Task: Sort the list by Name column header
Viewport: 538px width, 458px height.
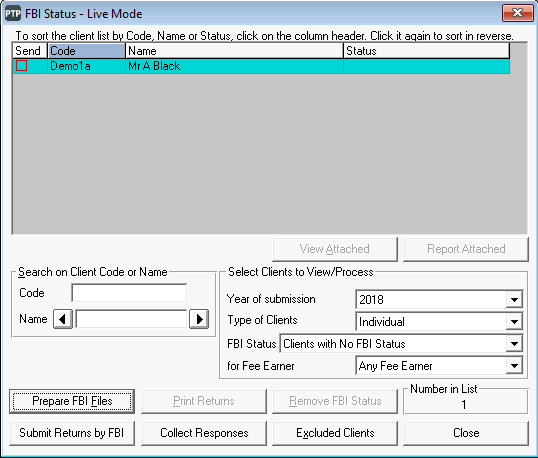Action: click(x=234, y=51)
